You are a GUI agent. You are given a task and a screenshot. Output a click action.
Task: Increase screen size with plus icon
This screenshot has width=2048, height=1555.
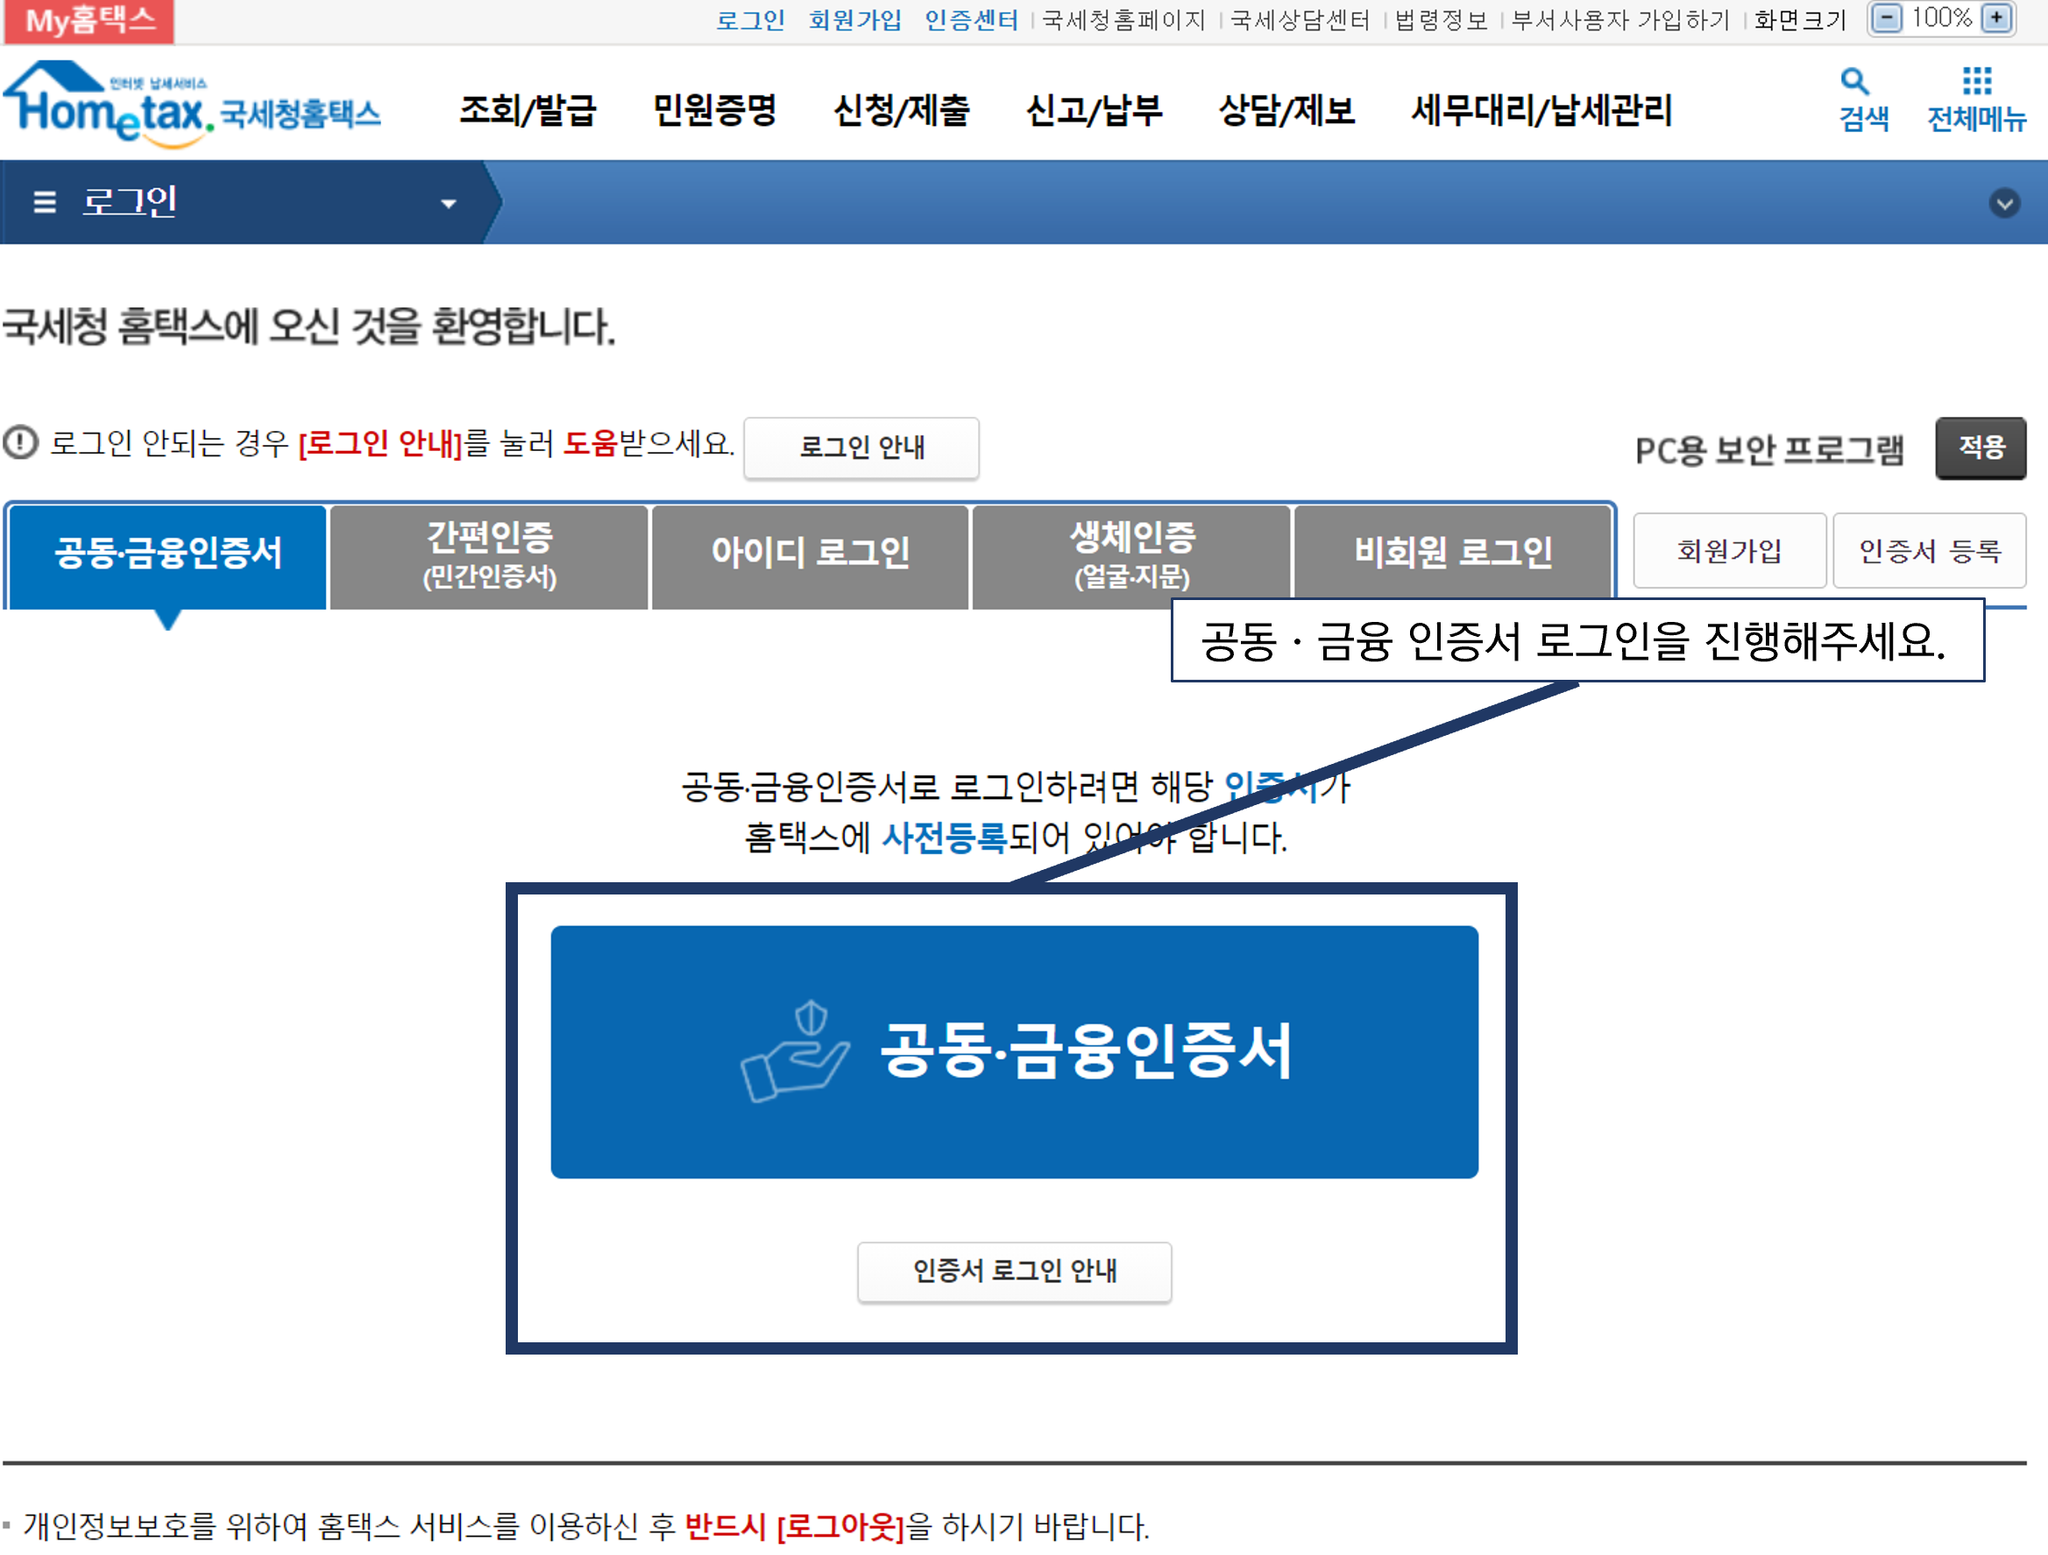pos(1996,19)
